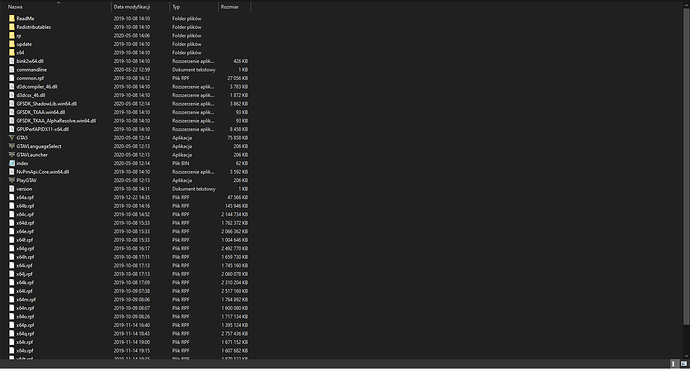This screenshot has height=369, width=690.
Task: Select the x64r.rpf file name
Action: 25,342
